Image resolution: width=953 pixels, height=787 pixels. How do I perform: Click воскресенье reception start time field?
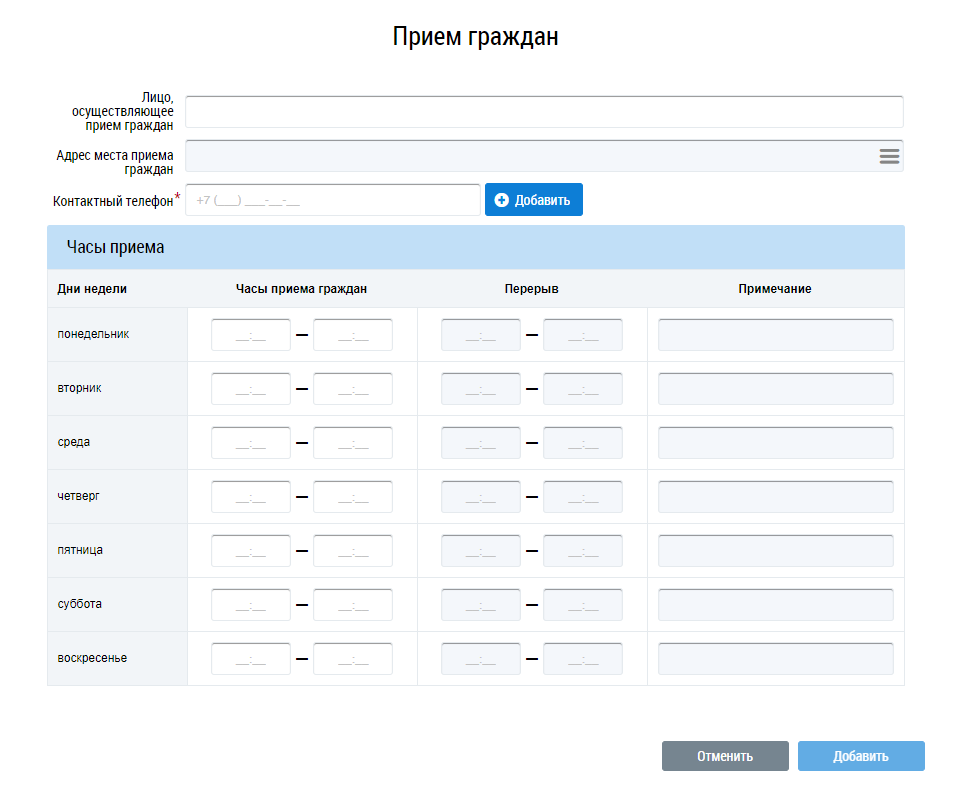tap(251, 659)
